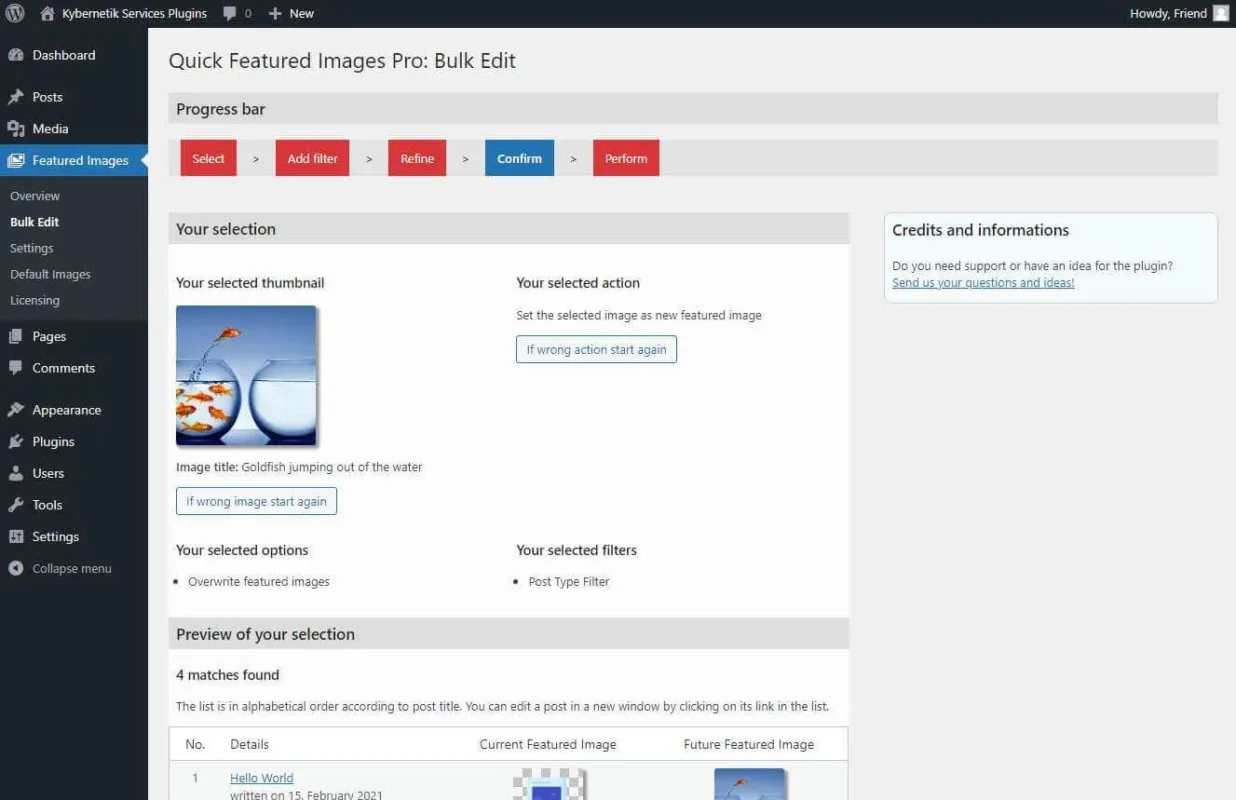Open the Overview submenu entry
Image resolution: width=1236 pixels, height=800 pixels.
coord(35,196)
